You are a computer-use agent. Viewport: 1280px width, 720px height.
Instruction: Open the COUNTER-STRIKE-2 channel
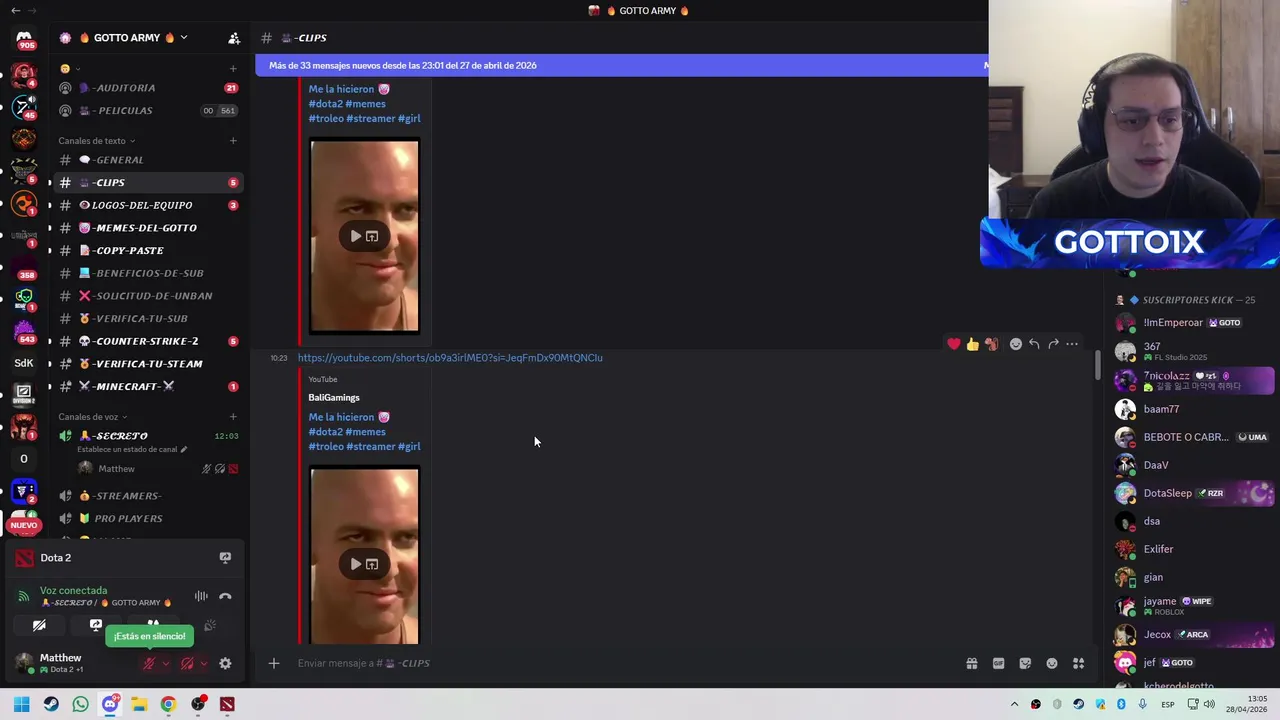[x=146, y=341]
